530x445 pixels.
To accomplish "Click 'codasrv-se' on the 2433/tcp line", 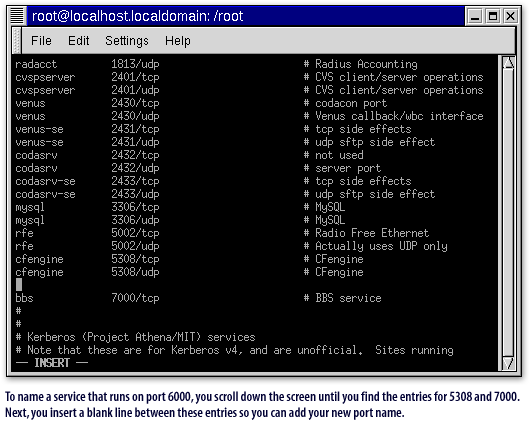I will 45,181.
